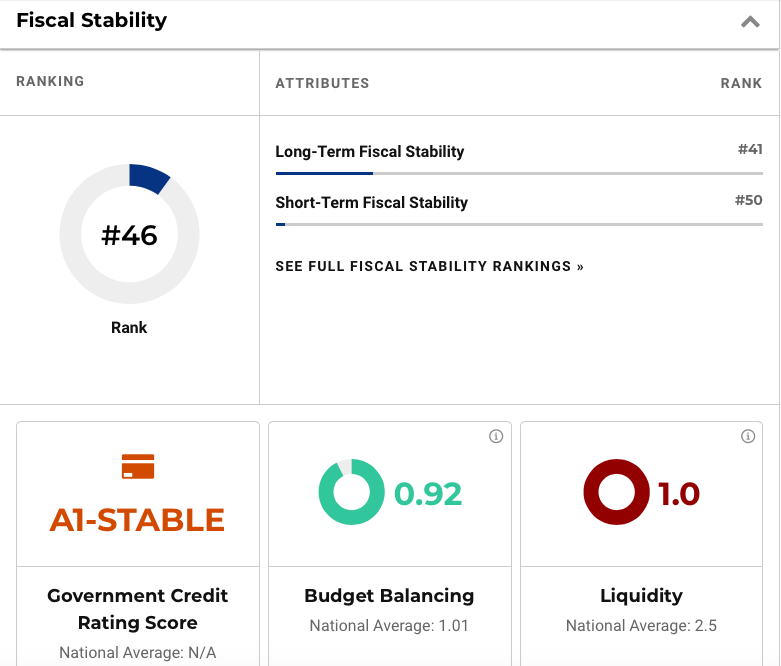Viewport: 781px width, 666px height.
Task: Click the ATTRIBUTES column header
Action: click(x=322, y=83)
